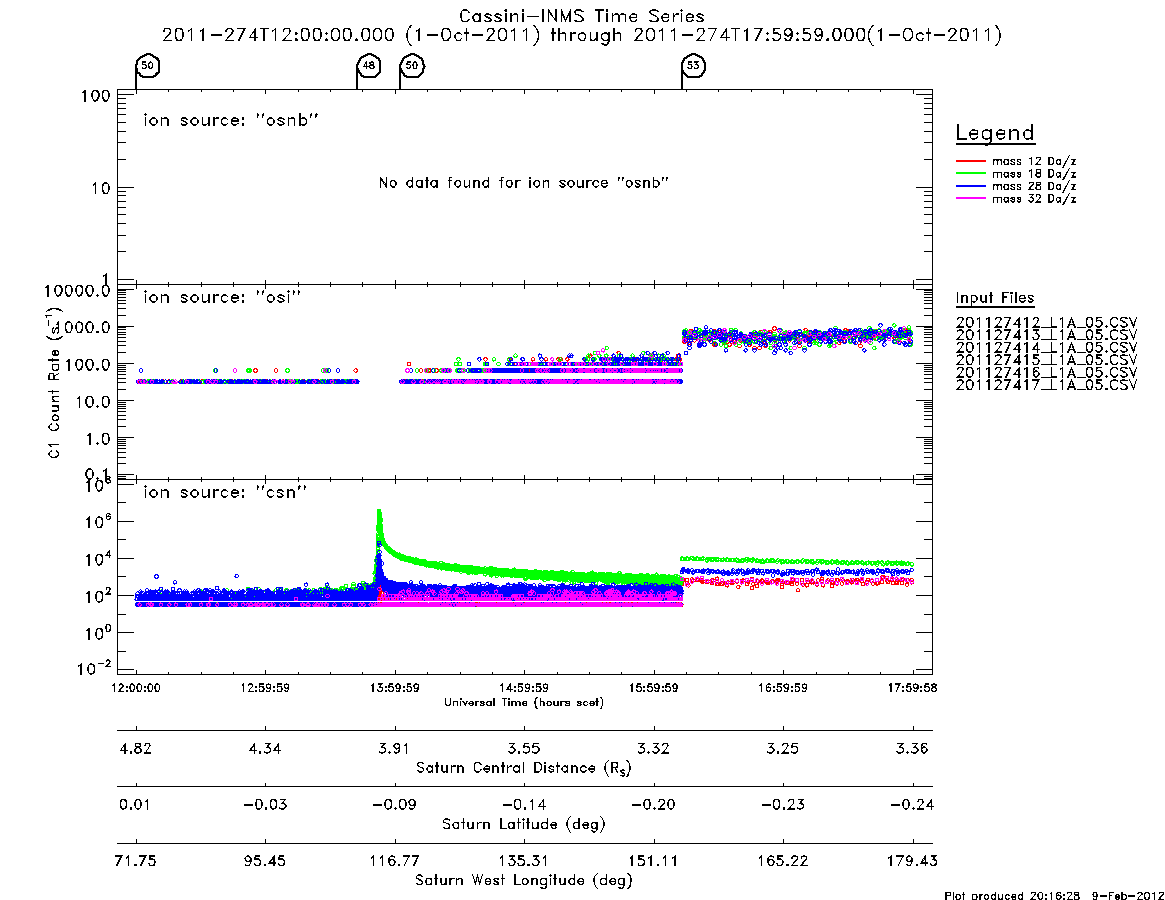The width and height of the screenshot is (1165, 900).
Task: Click the "C1 Count Rate" vertical axis title
Action: 54,382
